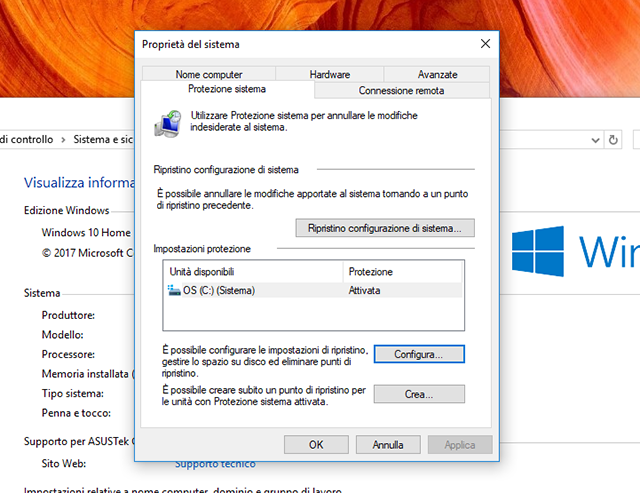
Task: Switch to Connessione remota tab
Action: 402,90
